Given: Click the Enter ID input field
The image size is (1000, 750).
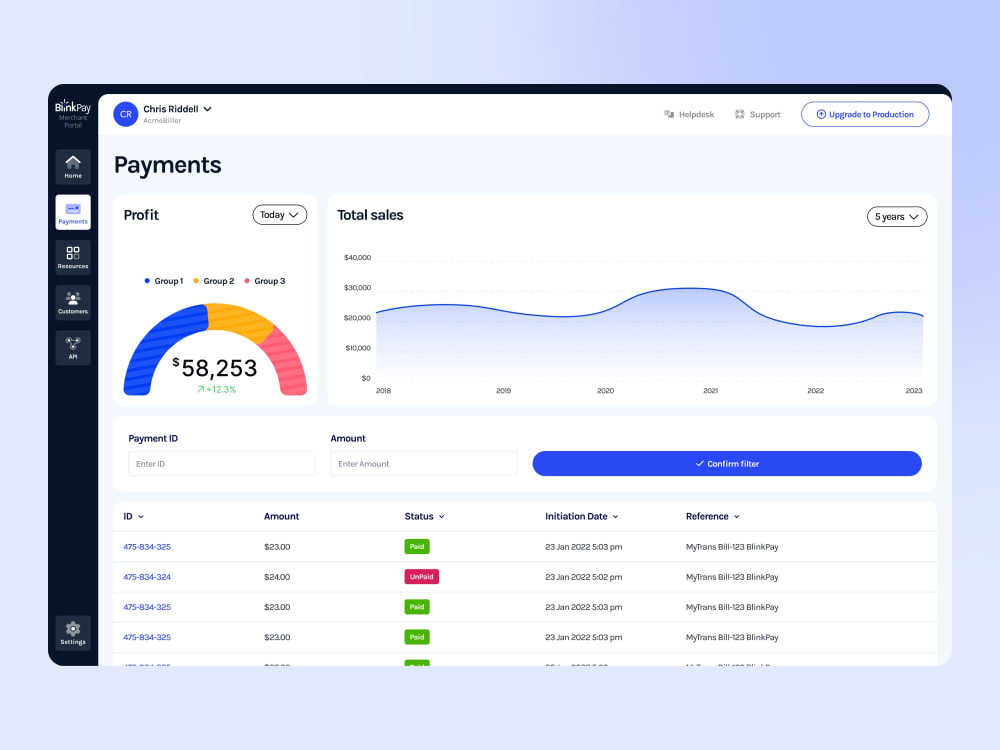Looking at the screenshot, I should coord(221,464).
